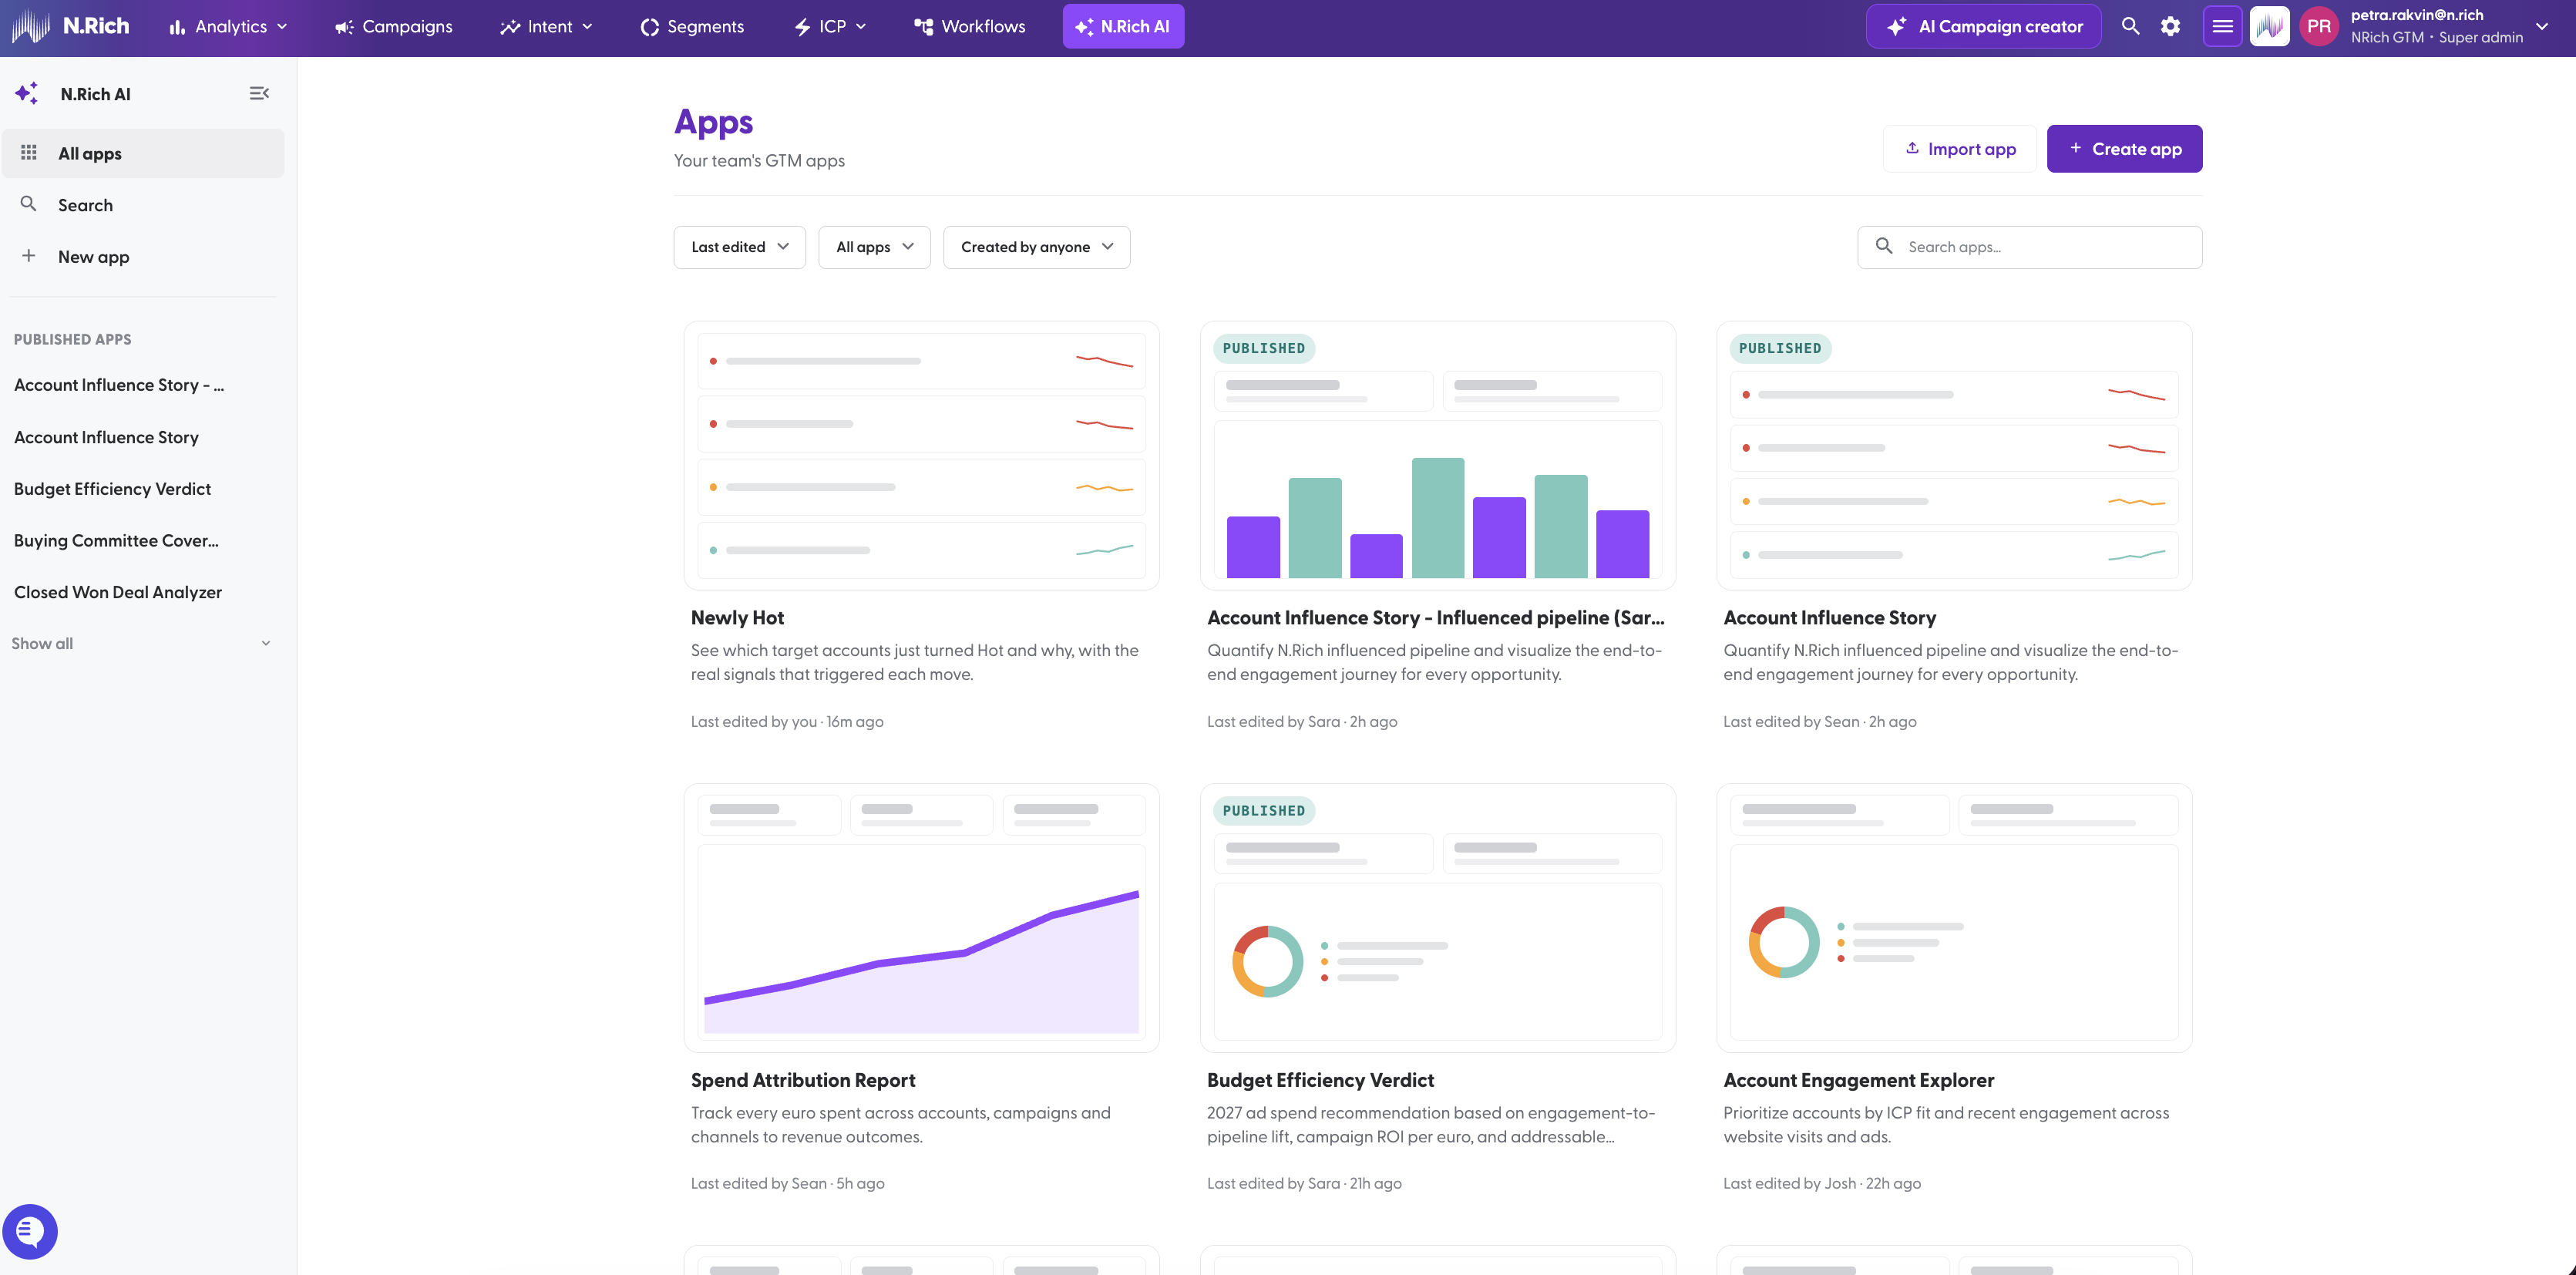Screen dimensions: 2576x1275
Task: Click the upload icon on Import app
Action: click(x=1912, y=148)
